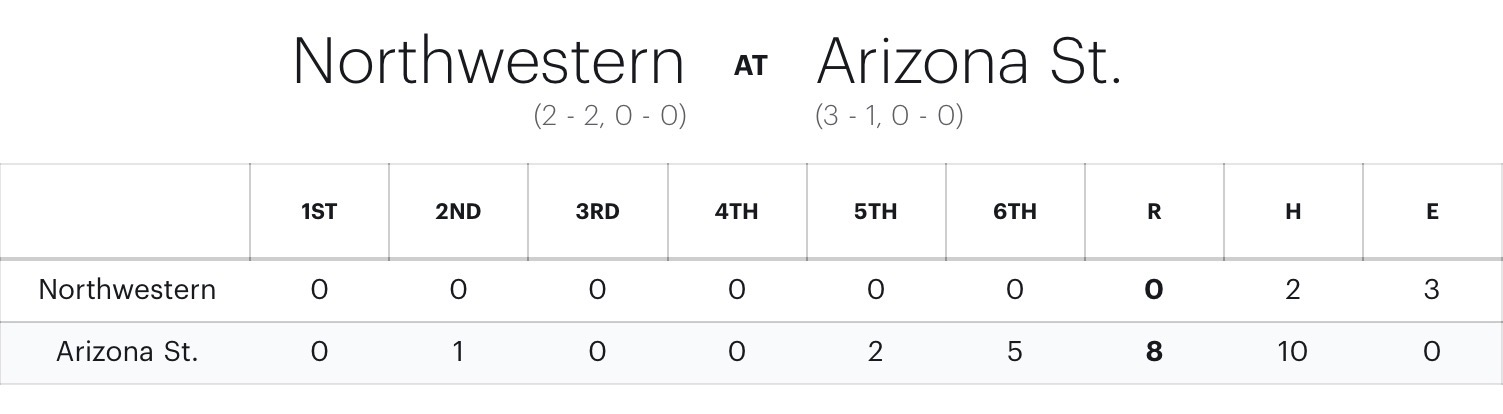Select the 6TH inning column header

(x=1014, y=212)
